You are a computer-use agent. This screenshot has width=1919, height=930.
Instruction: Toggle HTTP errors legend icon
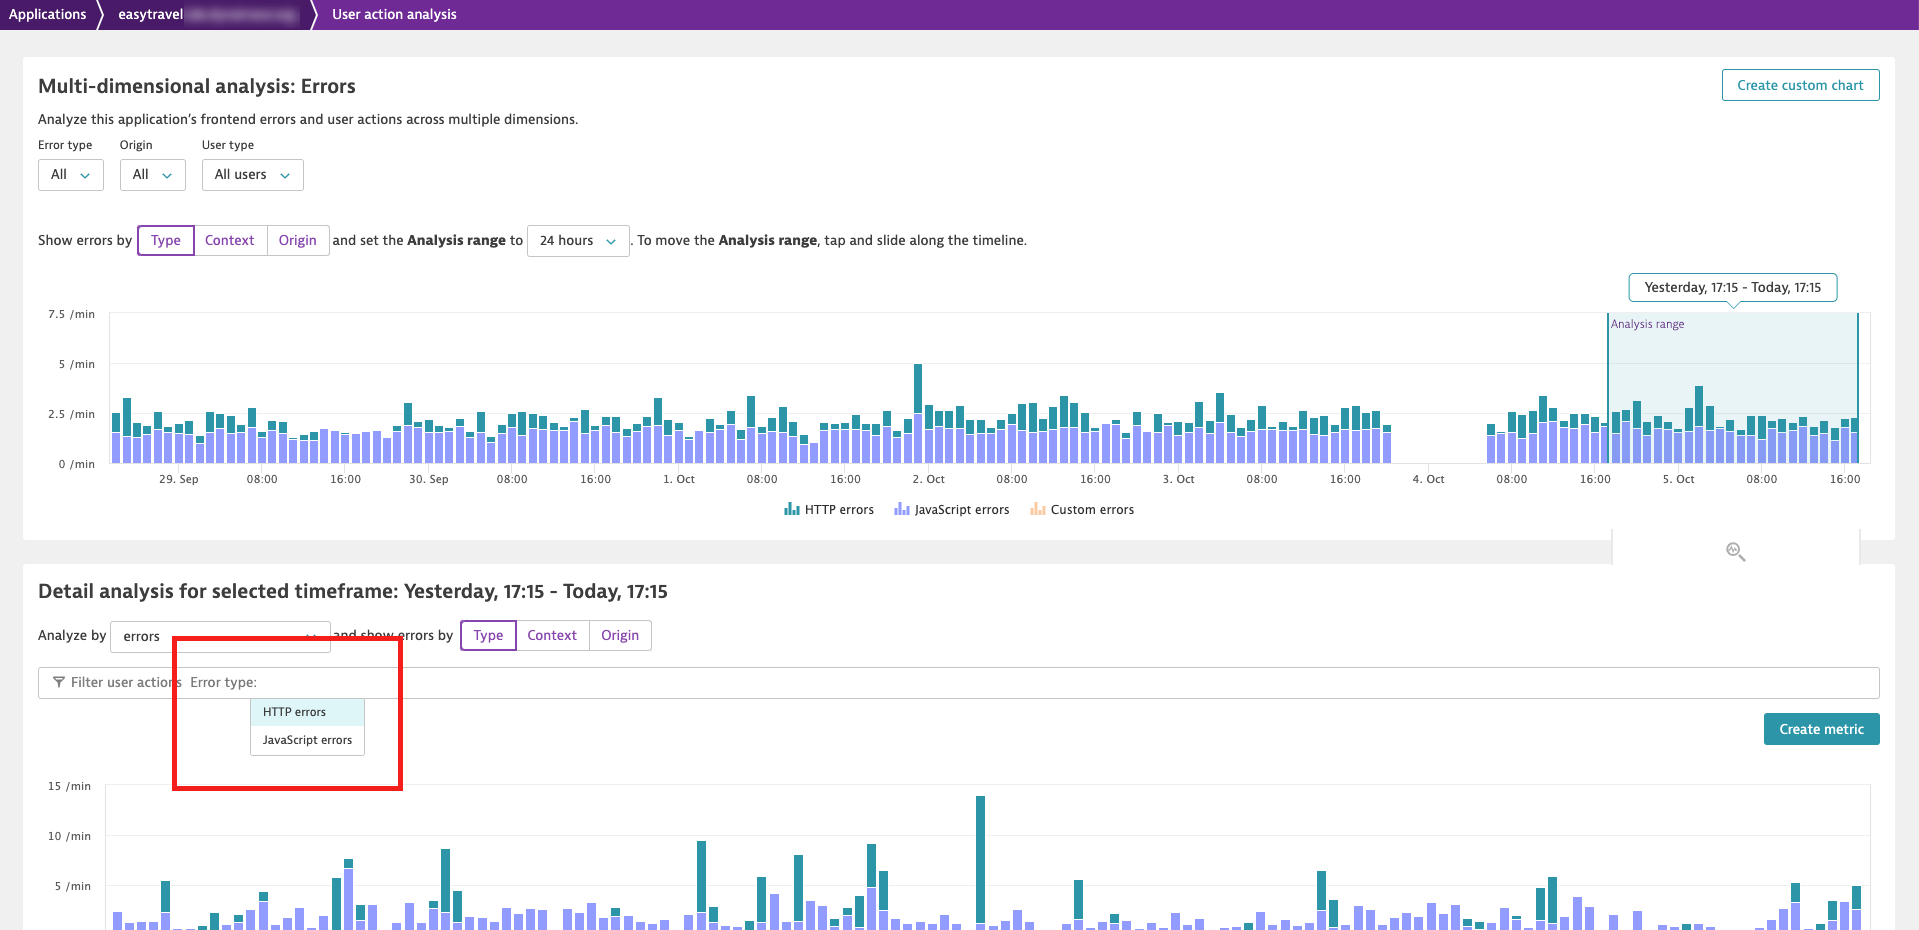tap(792, 509)
